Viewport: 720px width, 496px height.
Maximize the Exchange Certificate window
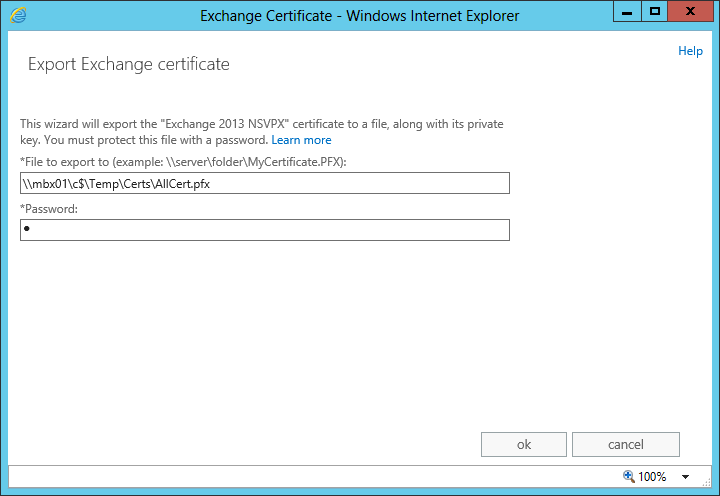655,12
